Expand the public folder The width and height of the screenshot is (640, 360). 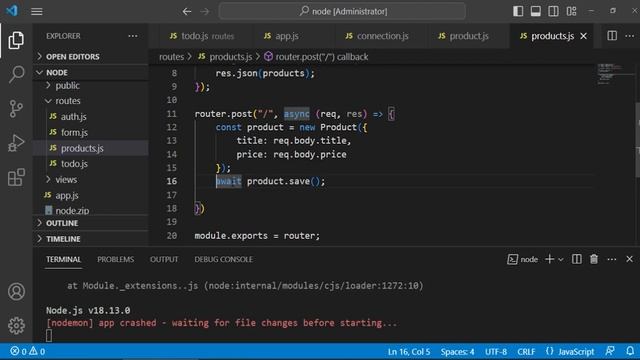coord(91,85)
